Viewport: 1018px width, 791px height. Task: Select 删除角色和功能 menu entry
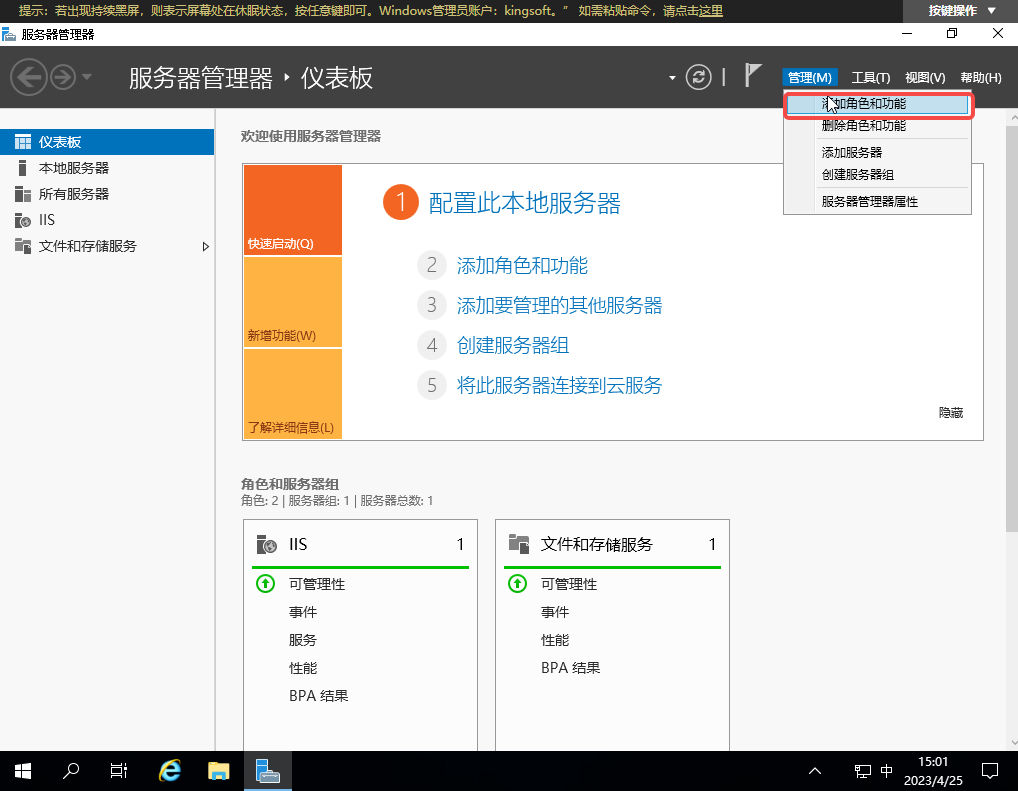tap(863, 126)
